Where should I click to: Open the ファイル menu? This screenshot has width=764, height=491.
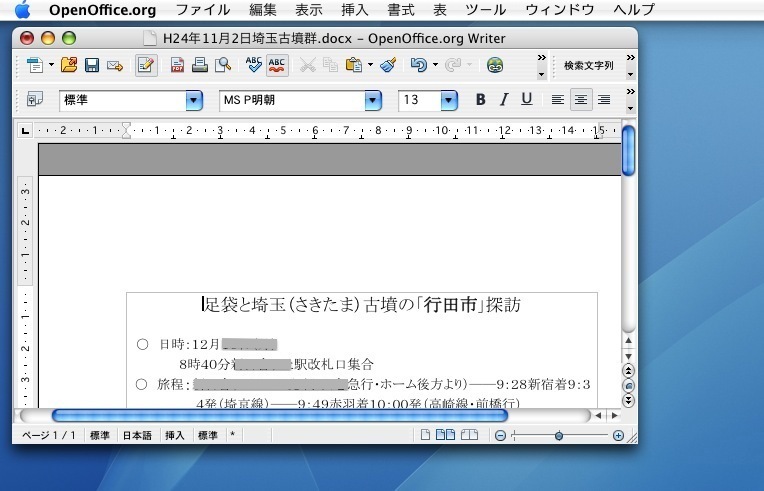[202, 10]
